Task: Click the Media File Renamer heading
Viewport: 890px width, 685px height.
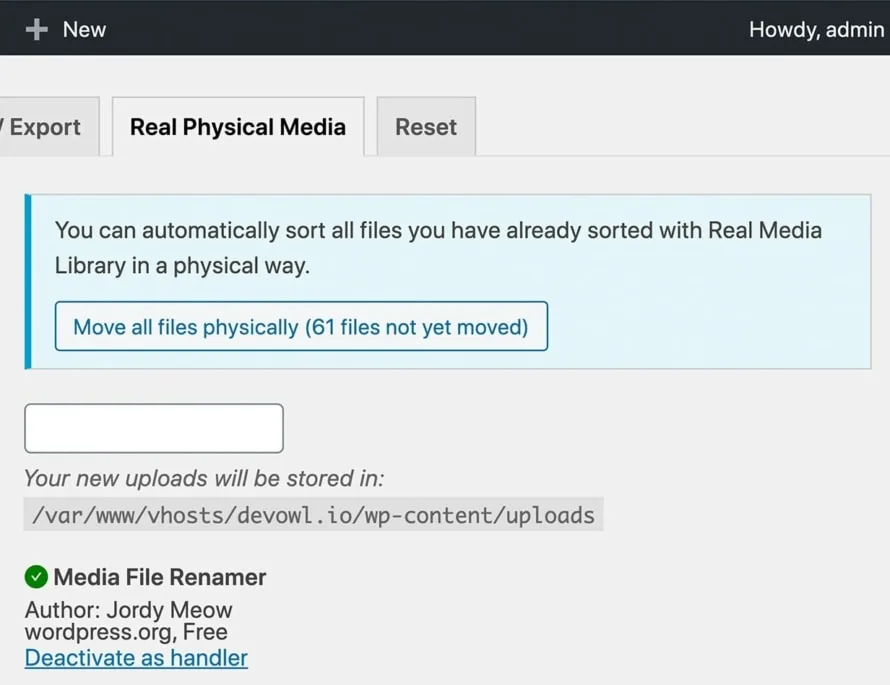Action: coord(159,577)
